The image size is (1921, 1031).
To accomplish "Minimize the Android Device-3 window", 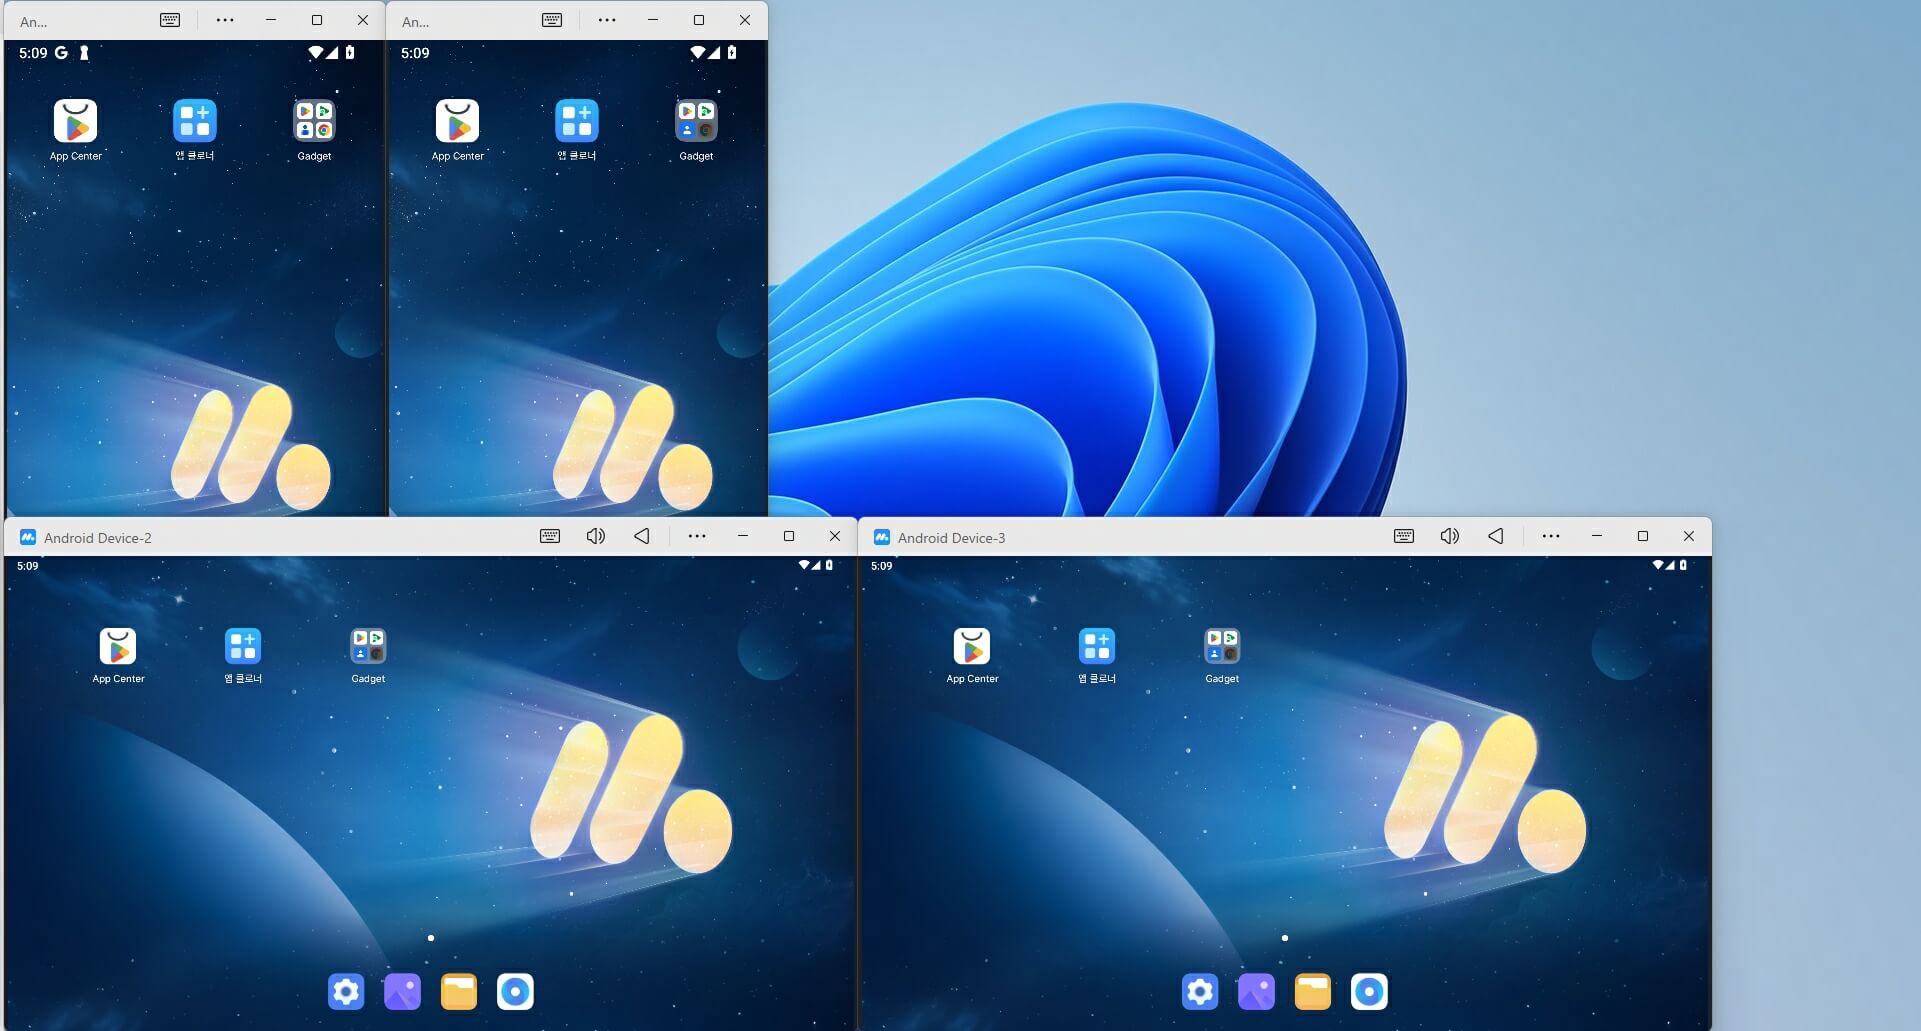I will point(1597,536).
